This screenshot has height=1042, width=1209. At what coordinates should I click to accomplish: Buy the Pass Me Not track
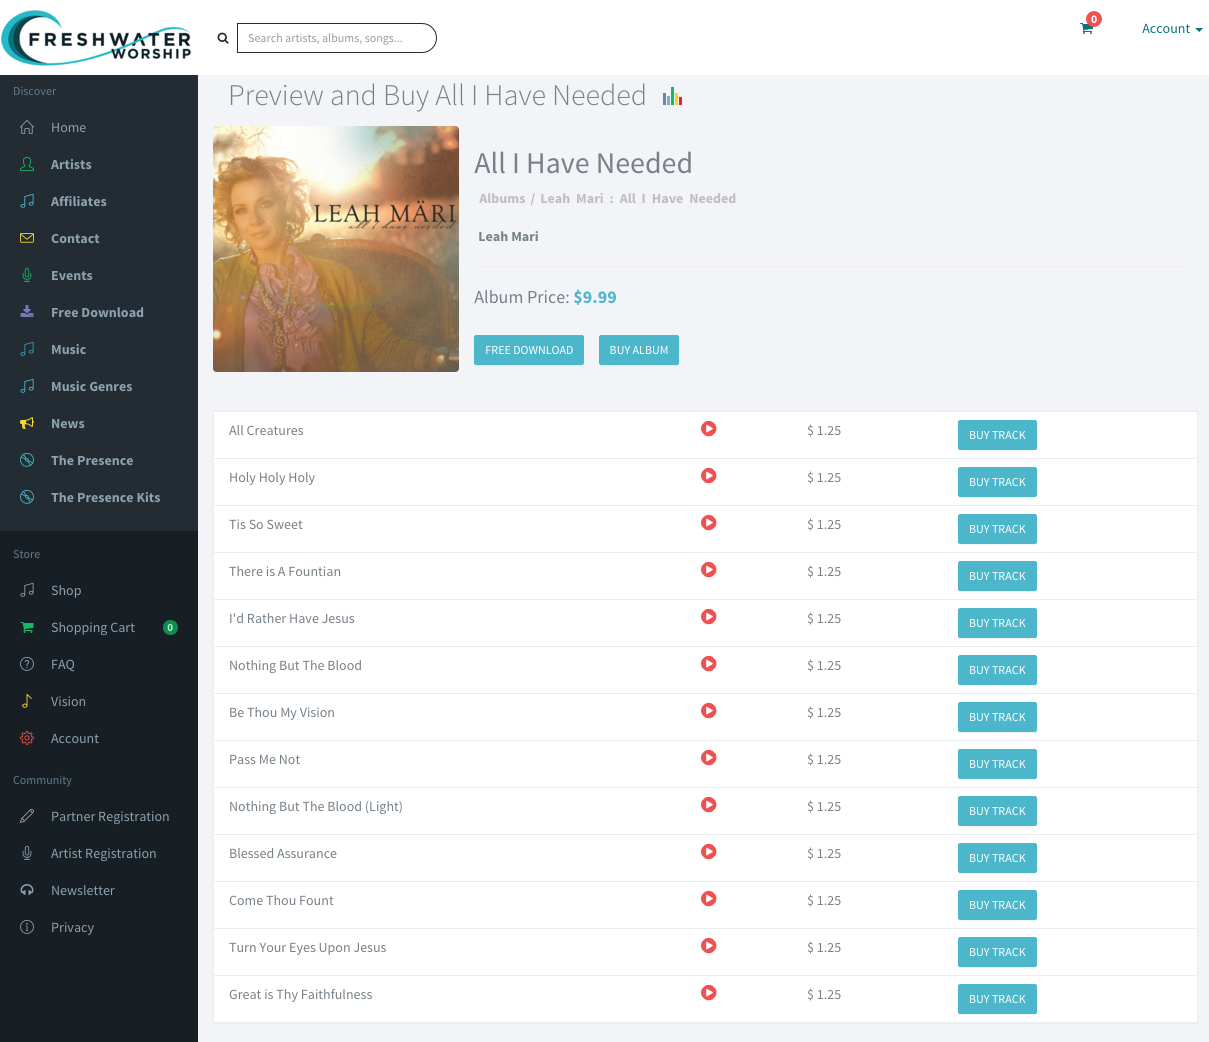click(997, 764)
